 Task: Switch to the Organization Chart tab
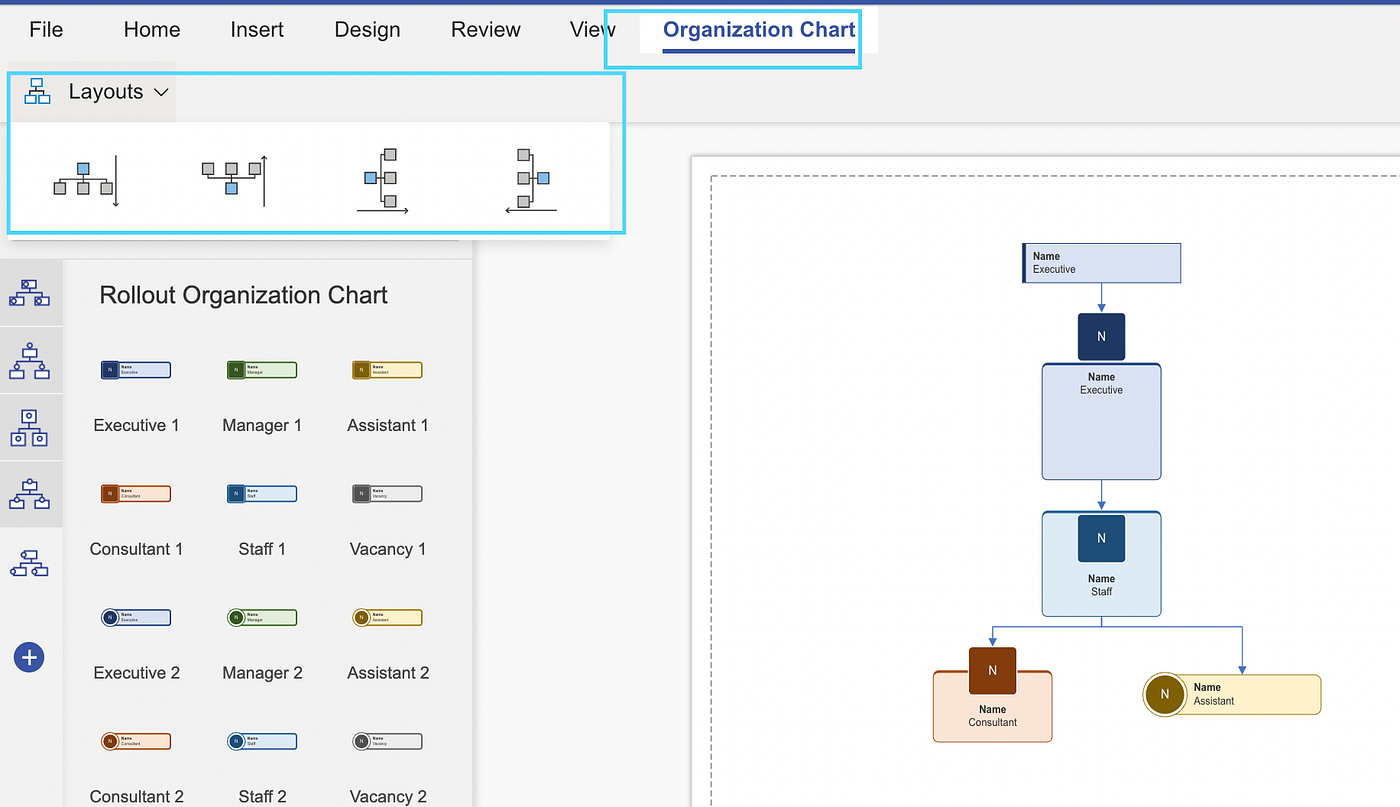click(758, 30)
